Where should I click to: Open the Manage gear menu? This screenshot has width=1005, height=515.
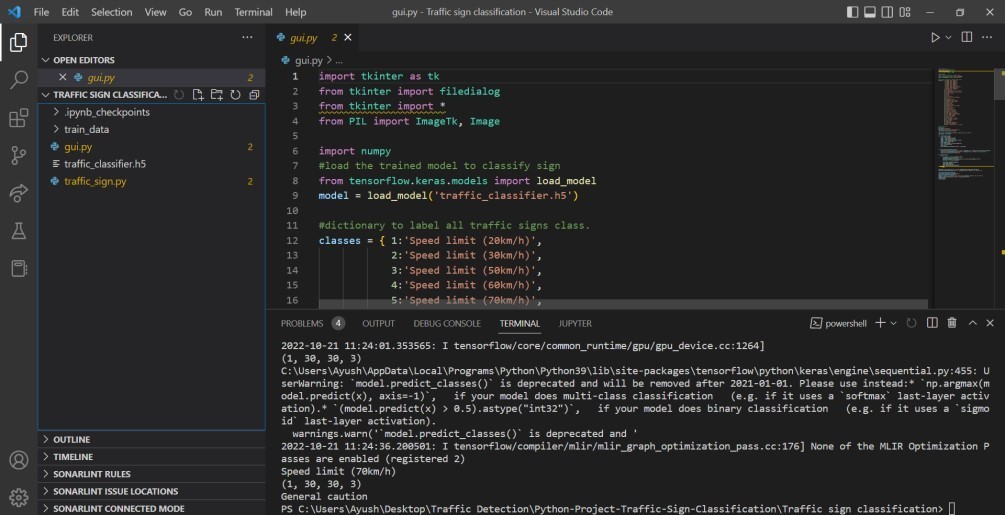19,497
